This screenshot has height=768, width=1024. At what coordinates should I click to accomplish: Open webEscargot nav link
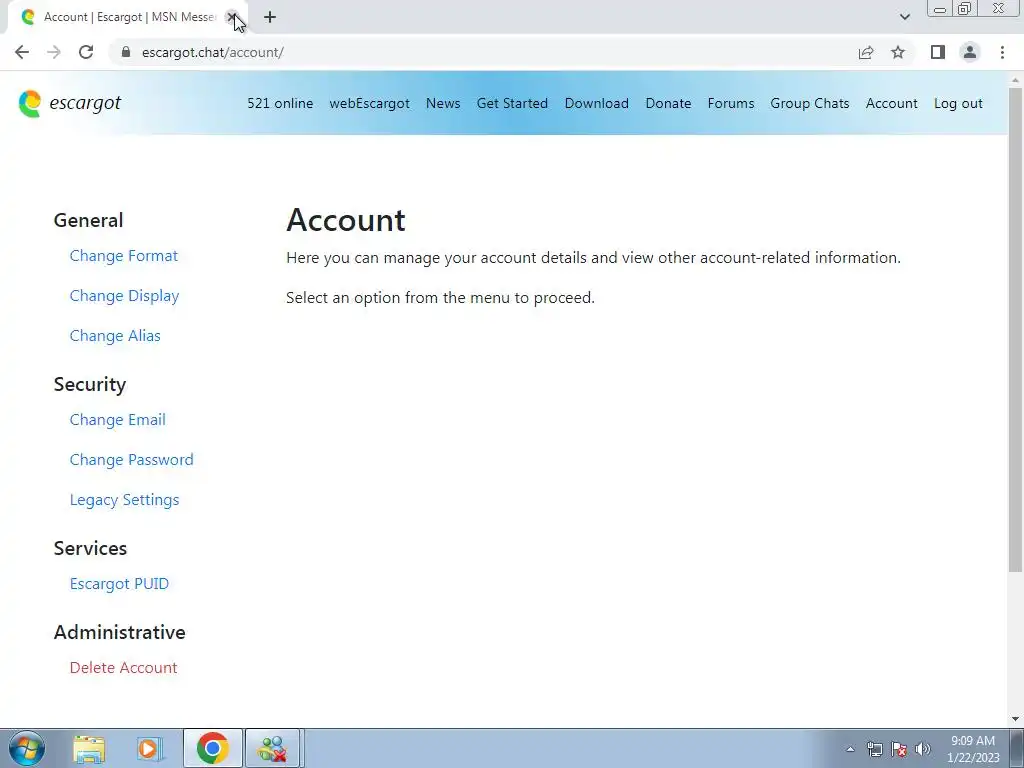[x=370, y=103]
